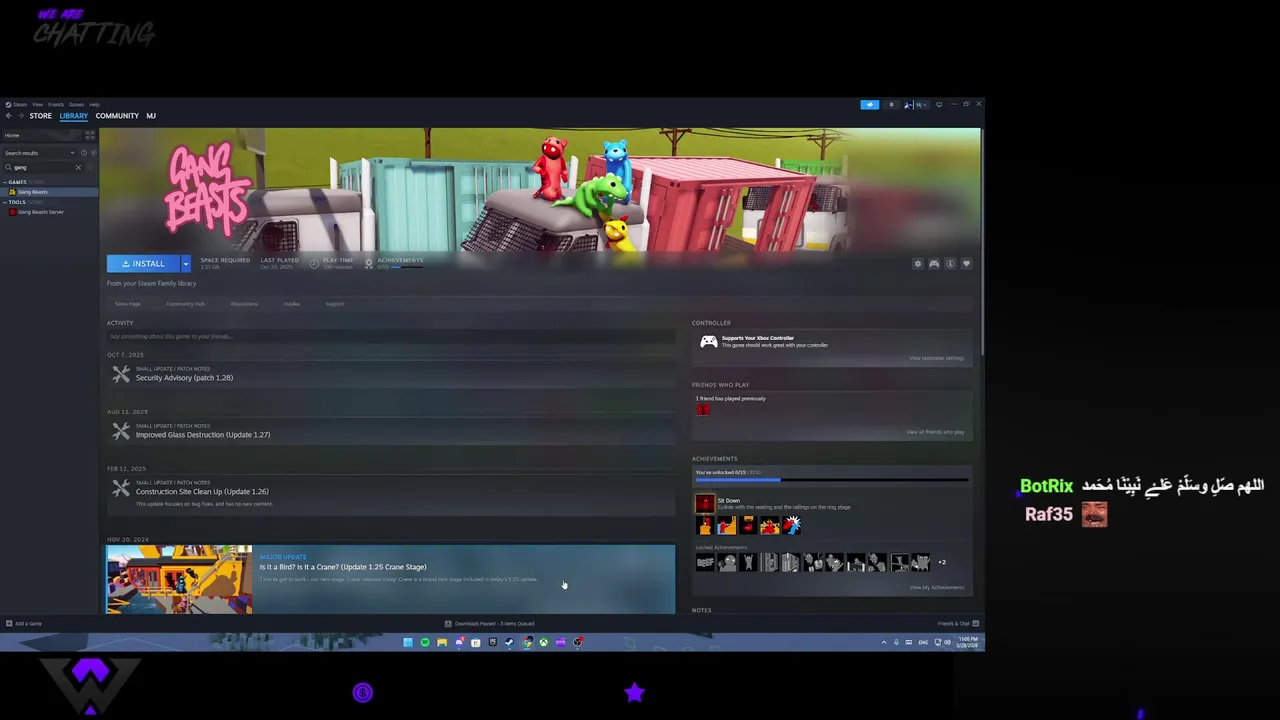Open the Community Hub link

185,304
